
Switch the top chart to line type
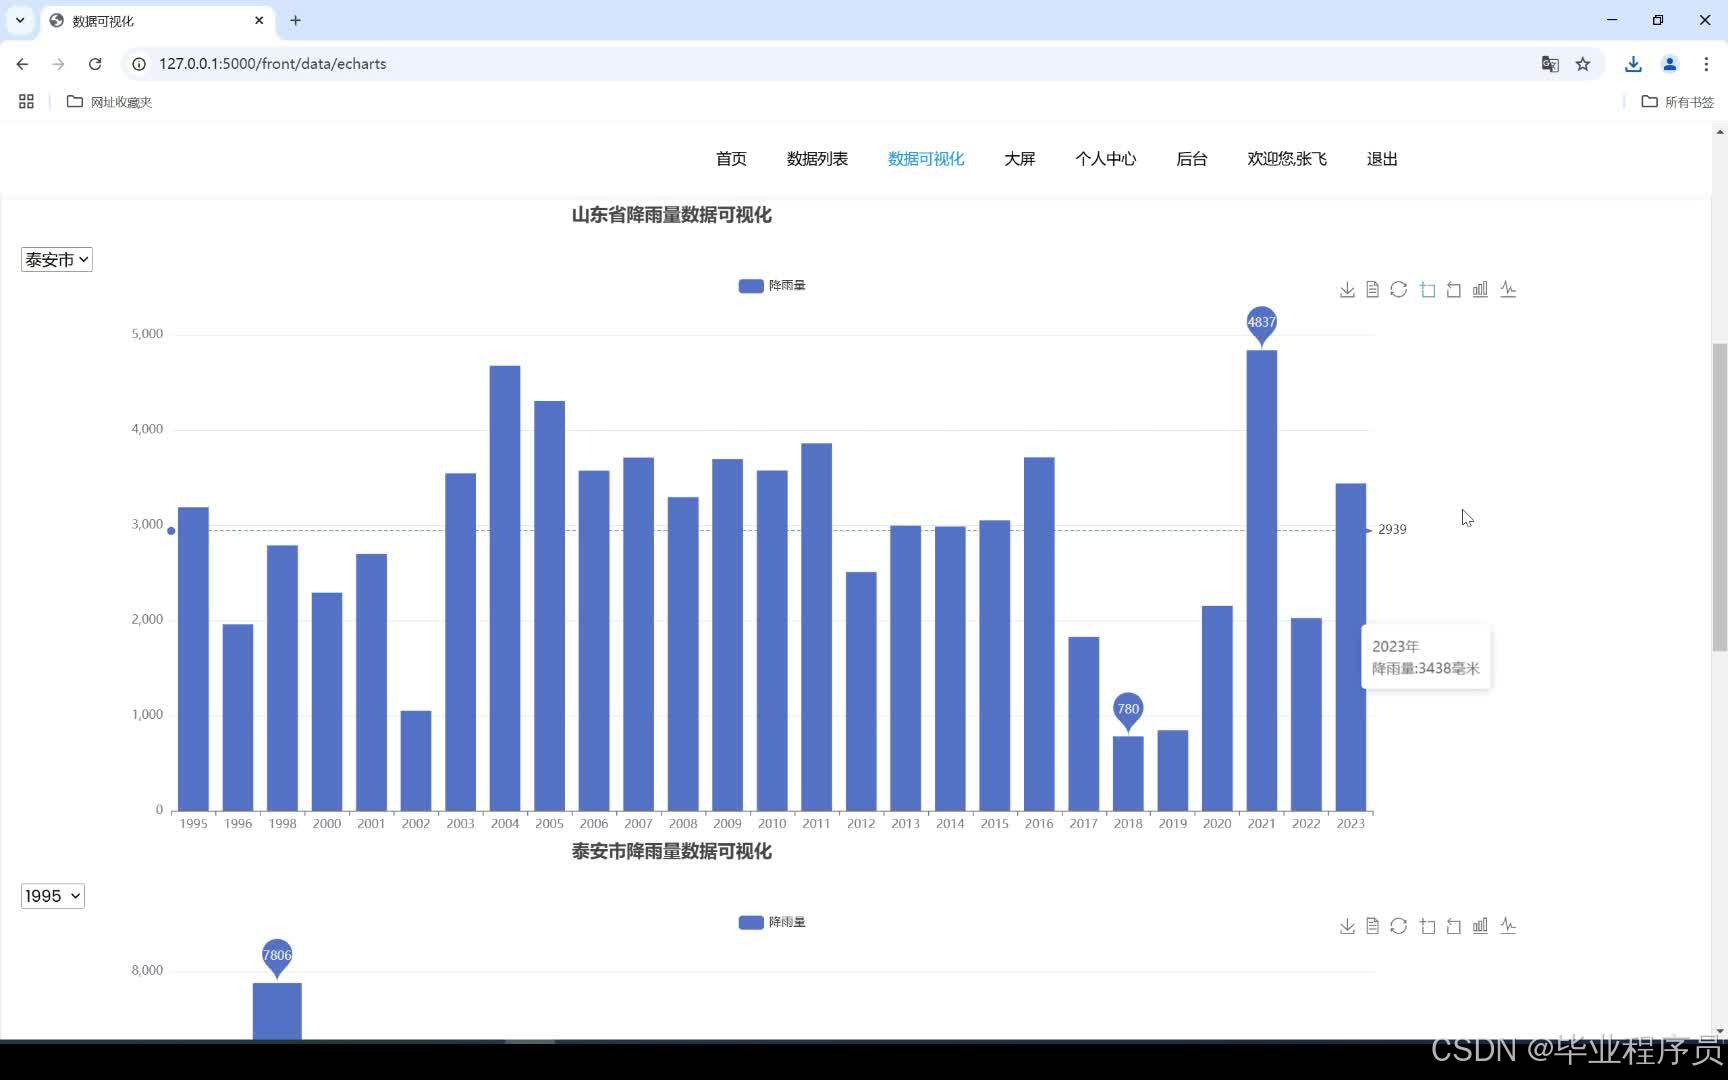1508,290
